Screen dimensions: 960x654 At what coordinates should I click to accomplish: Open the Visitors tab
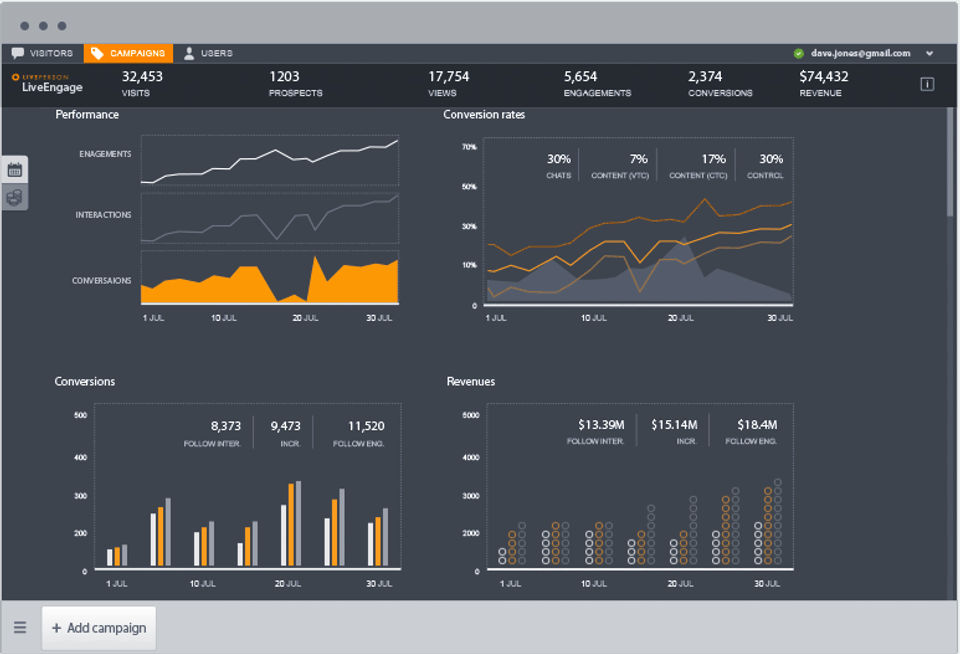point(42,53)
